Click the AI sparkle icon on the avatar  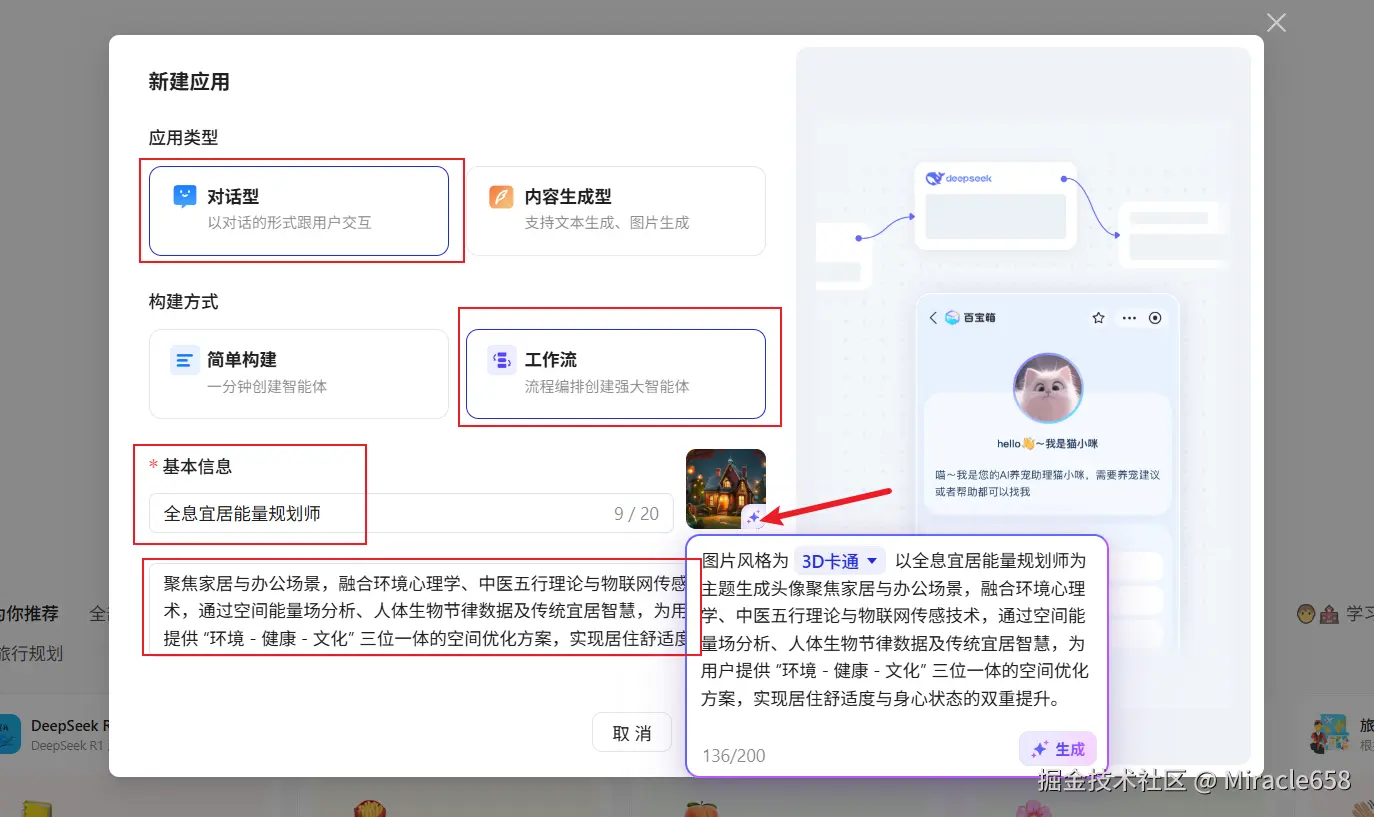coord(756,515)
